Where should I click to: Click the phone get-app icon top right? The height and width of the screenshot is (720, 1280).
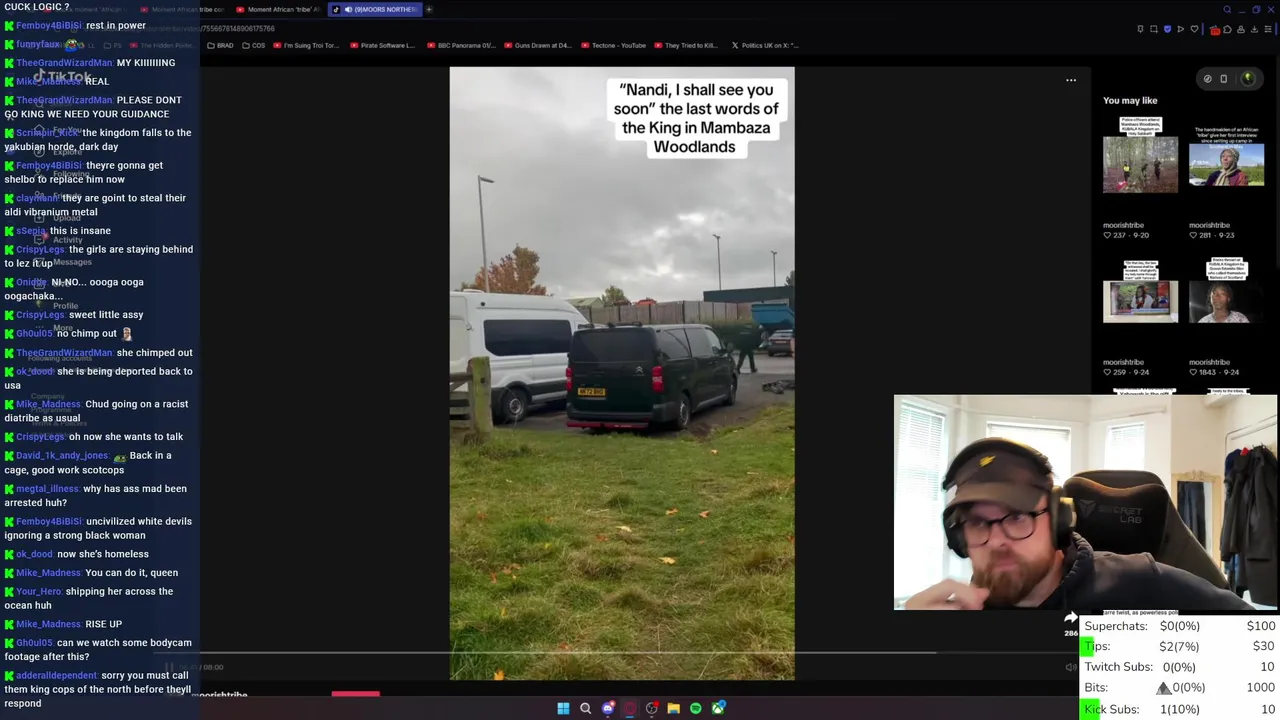point(1223,79)
